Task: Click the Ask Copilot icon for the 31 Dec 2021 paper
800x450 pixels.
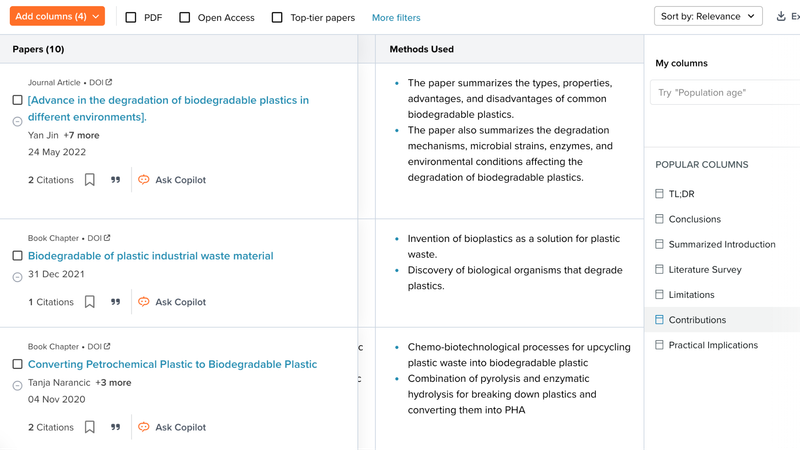Action: (144, 302)
